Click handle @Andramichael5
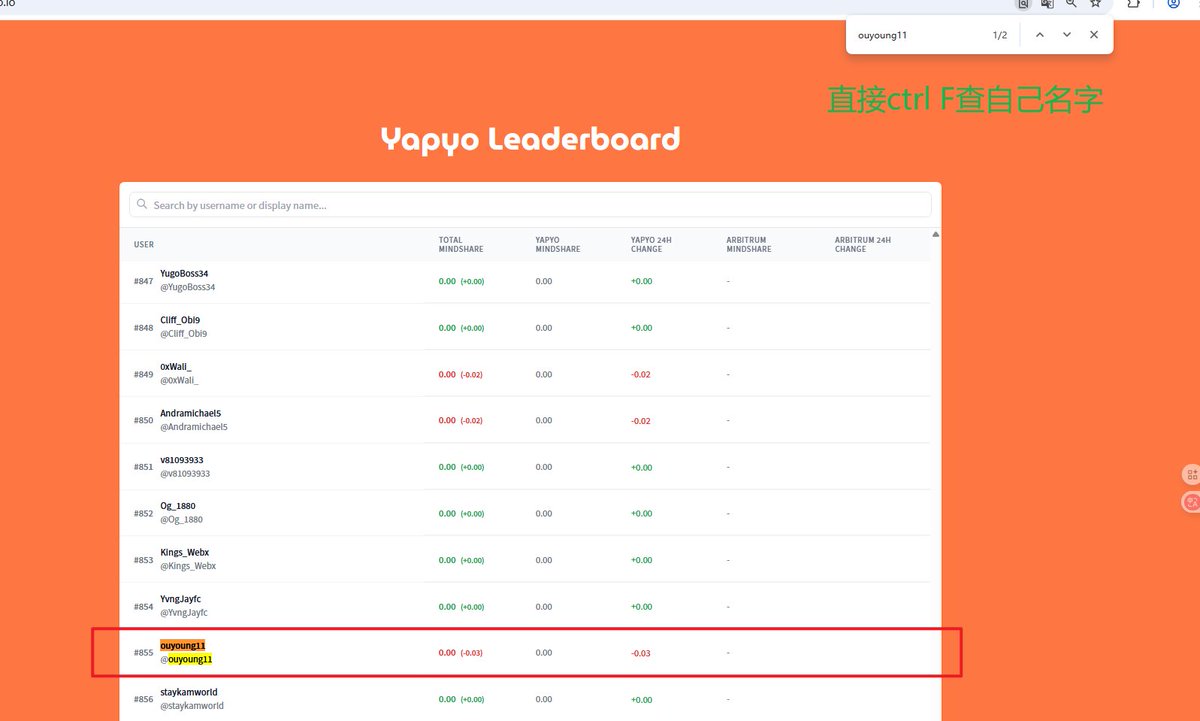The height and width of the screenshot is (721, 1200). (194, 427)
